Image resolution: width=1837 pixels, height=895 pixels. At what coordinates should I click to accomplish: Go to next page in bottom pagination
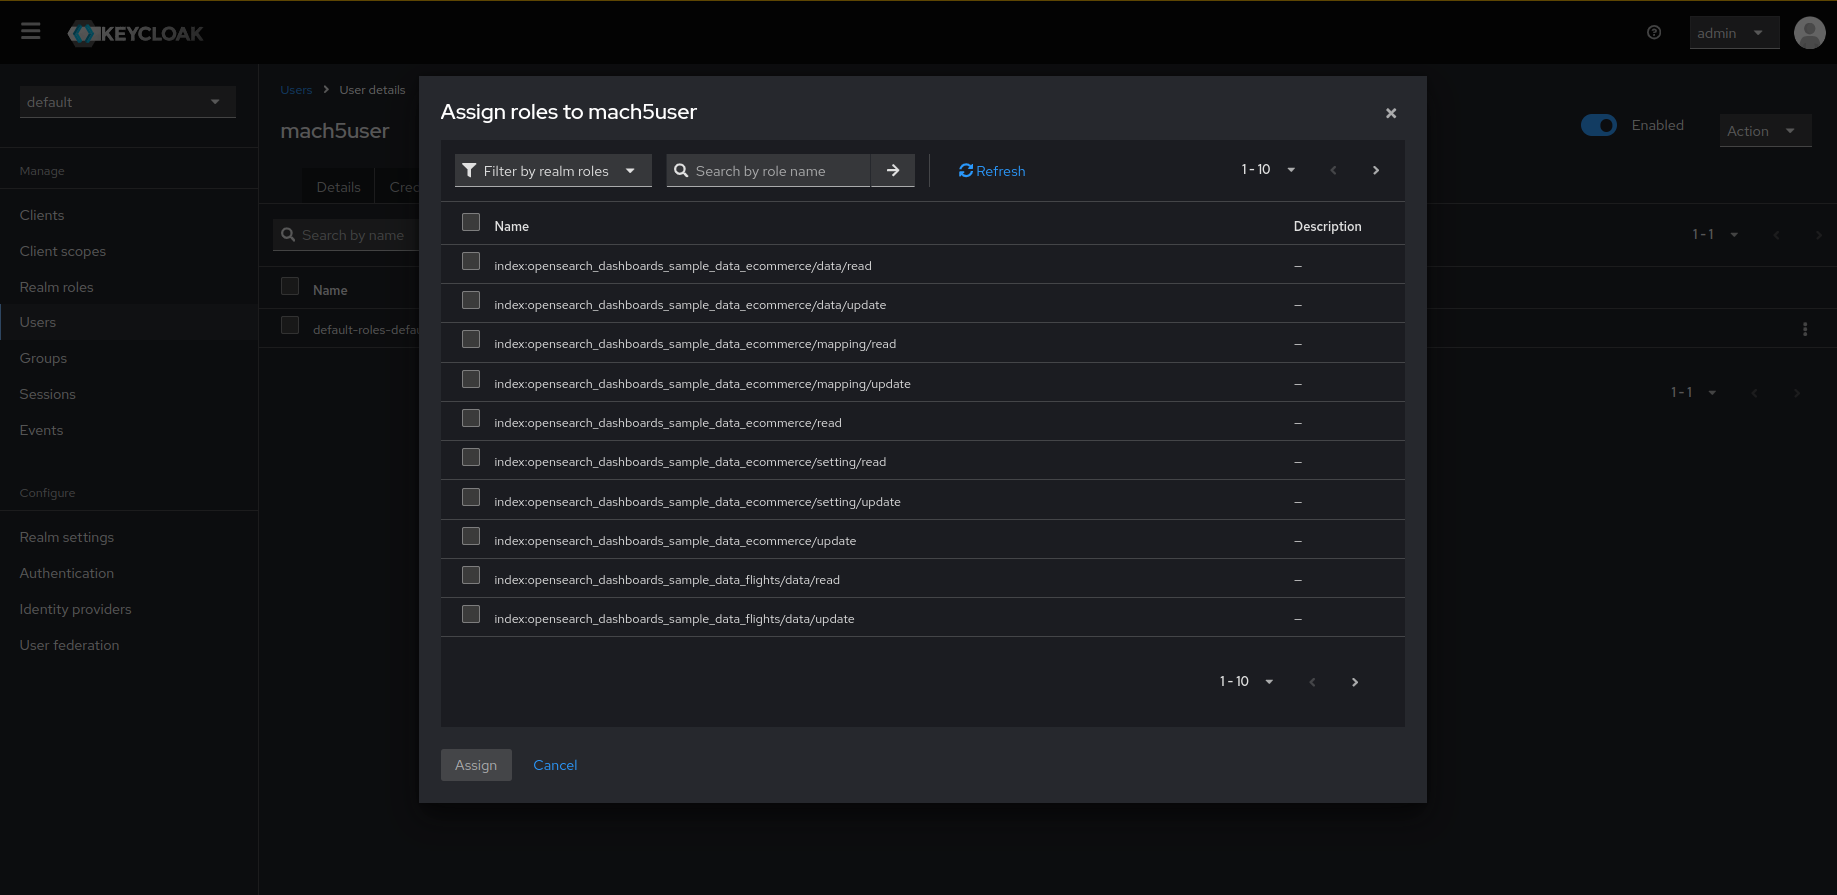(x=1355, y=682)
